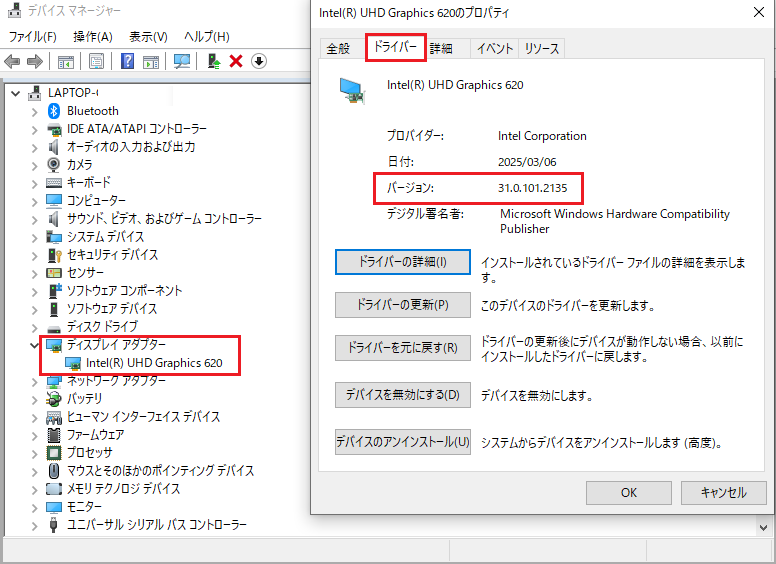Close the properties dialog with X

pos(759,12)
